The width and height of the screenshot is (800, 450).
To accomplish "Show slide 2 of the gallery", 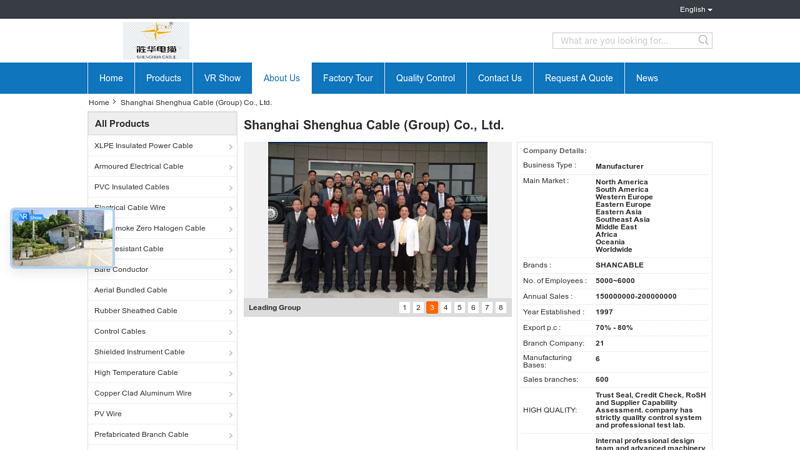I will 418,308.
